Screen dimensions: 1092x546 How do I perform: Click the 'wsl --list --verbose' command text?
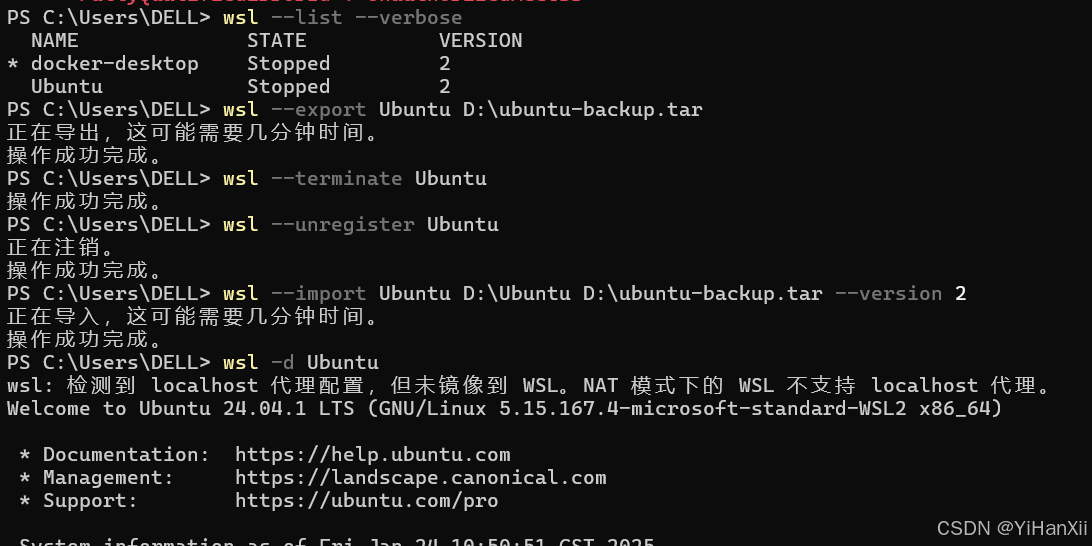point(343,17)
